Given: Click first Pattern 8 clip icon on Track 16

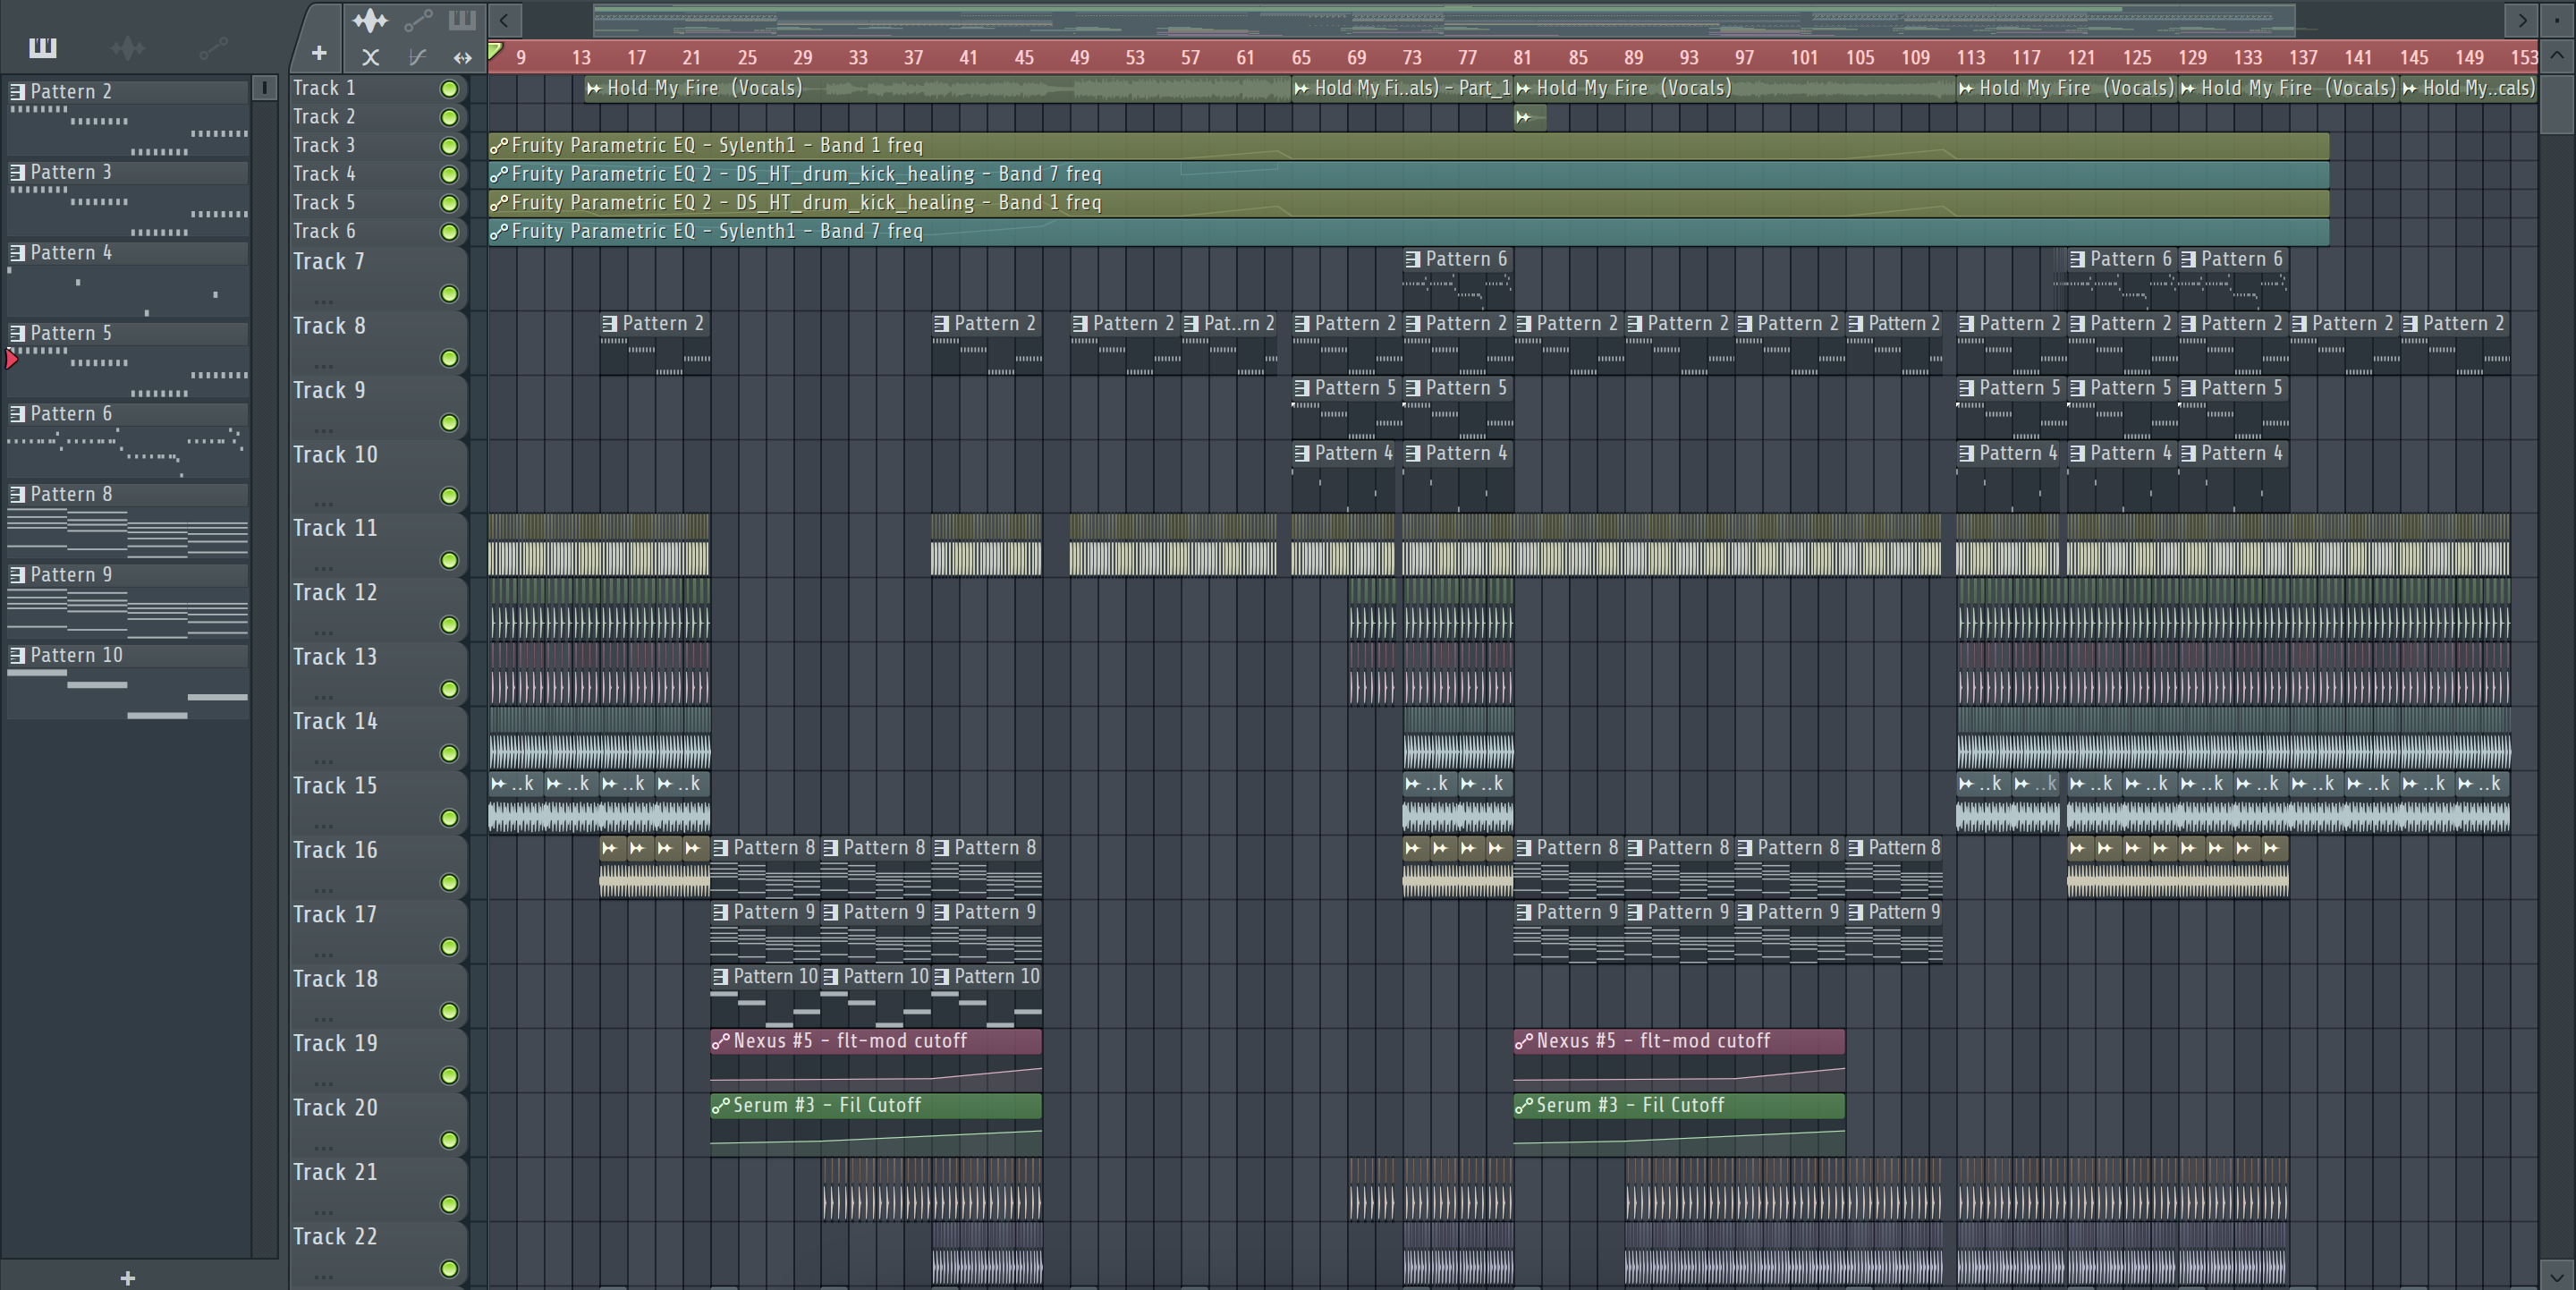Looking at the screenshot, I should (x=721, y=848).
